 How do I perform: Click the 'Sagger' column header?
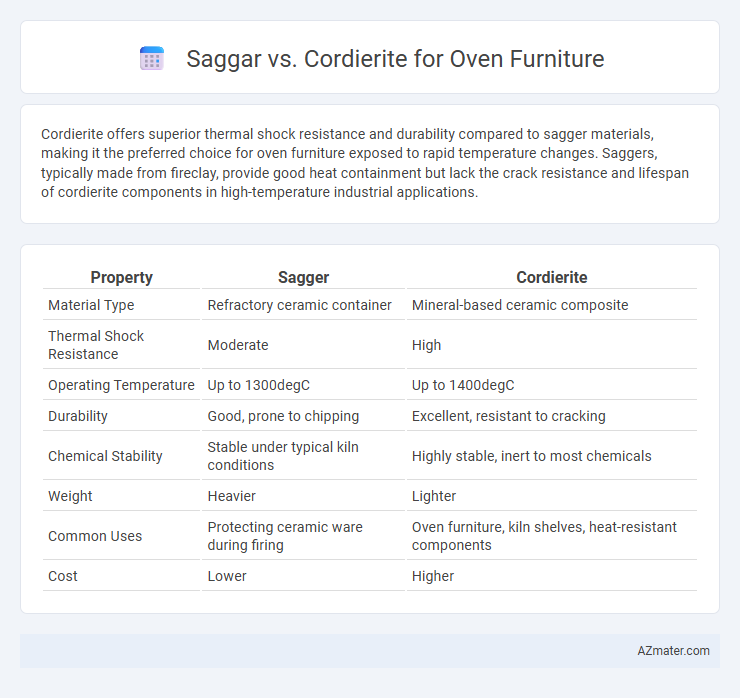(303, 278)
